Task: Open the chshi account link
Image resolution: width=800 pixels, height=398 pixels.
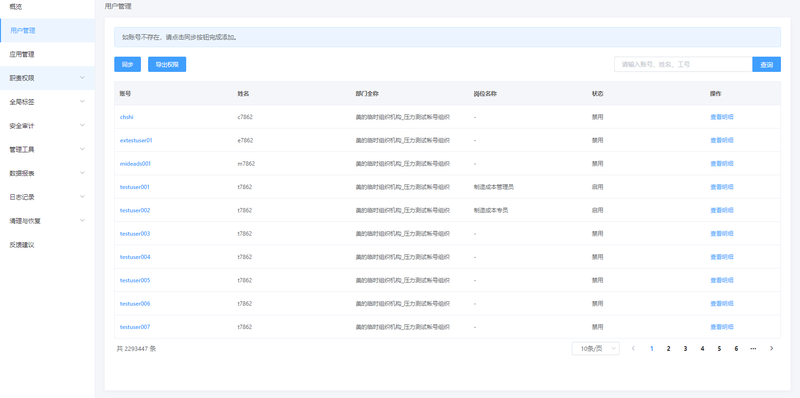Action: click(x=127, y=117)
